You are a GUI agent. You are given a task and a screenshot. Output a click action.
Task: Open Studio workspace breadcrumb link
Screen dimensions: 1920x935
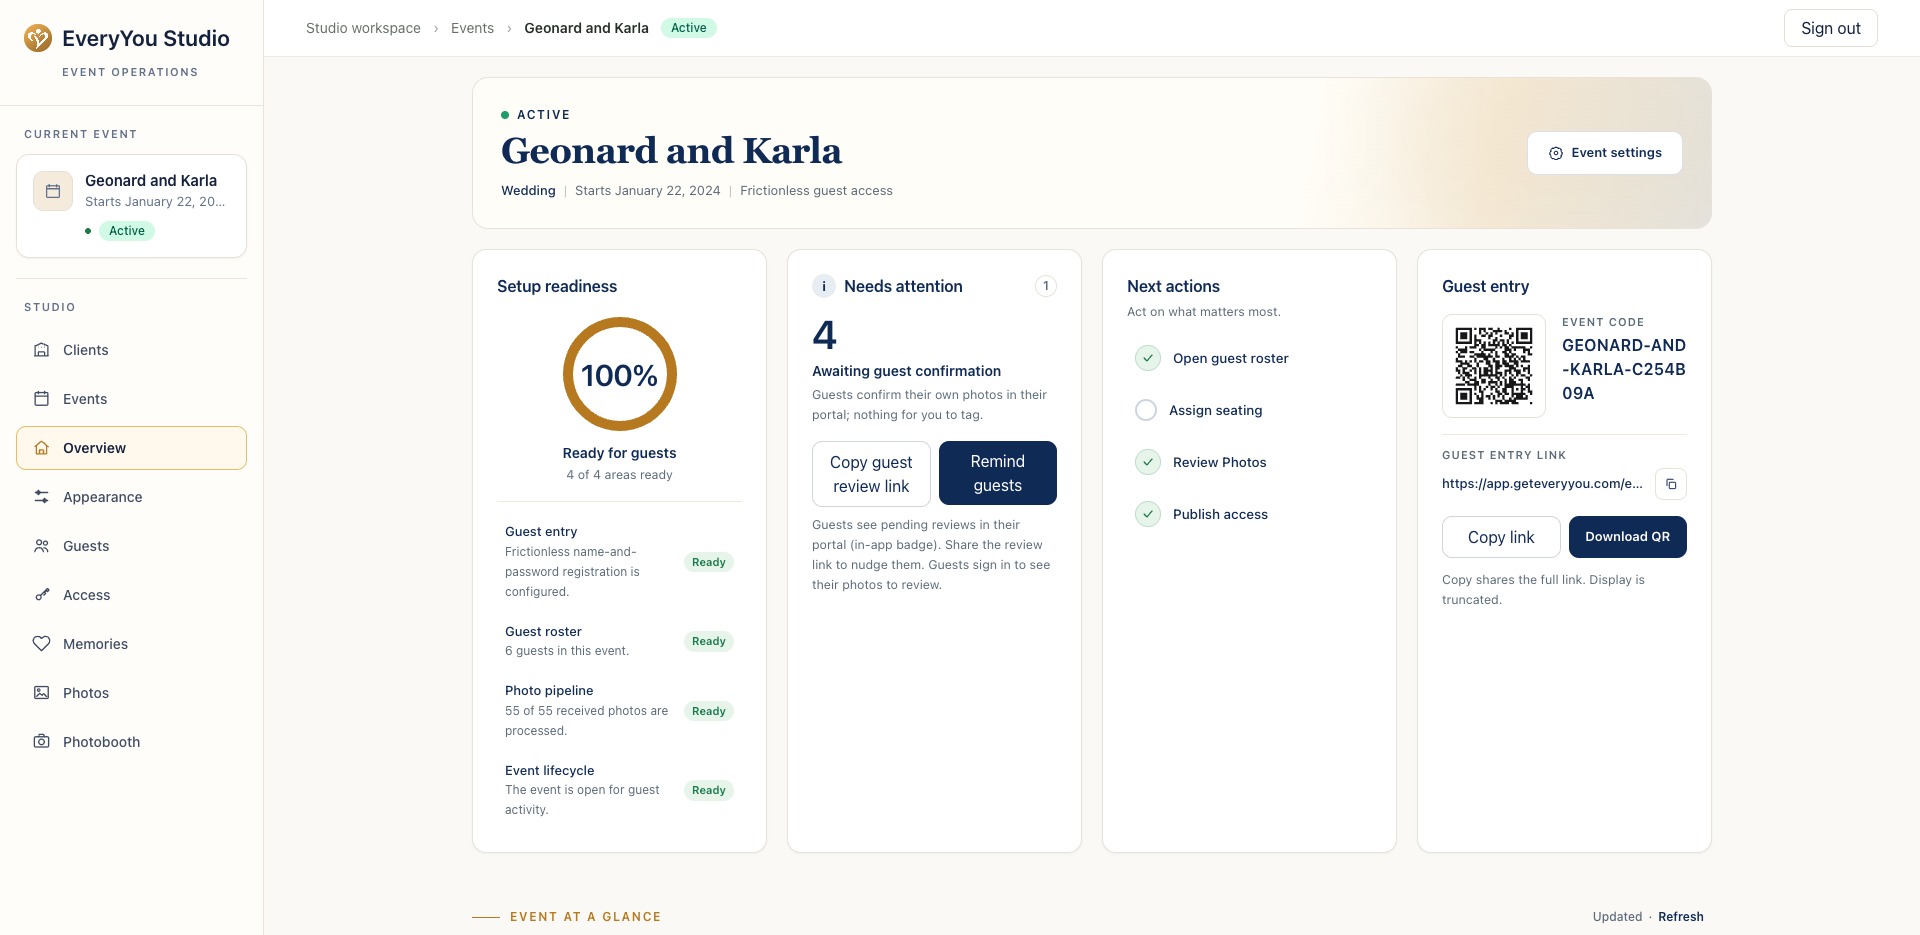pyautogui.click(x=363, y=28)
